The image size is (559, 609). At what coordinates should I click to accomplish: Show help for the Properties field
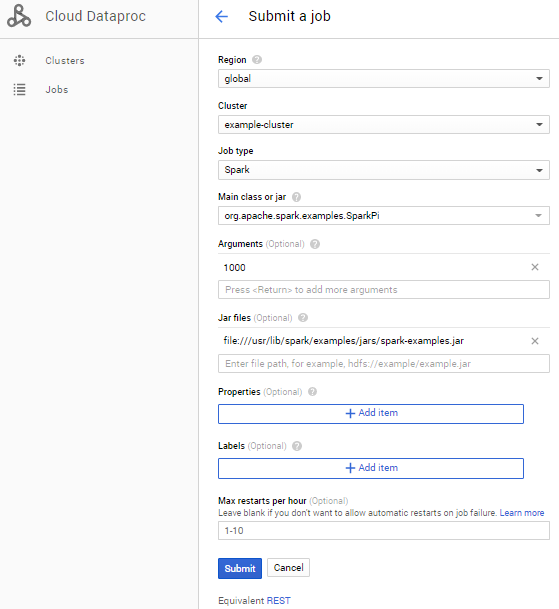[x=312, y=392]
